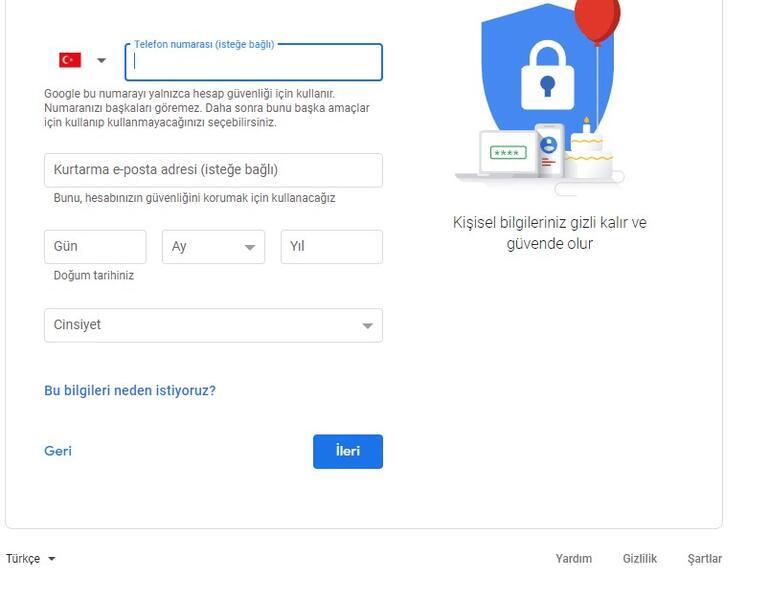Open the Cinsiyet gender dropdown
The height and width of the screenshot is (600, 770).
pyautogui.click(x=213, y=325)
